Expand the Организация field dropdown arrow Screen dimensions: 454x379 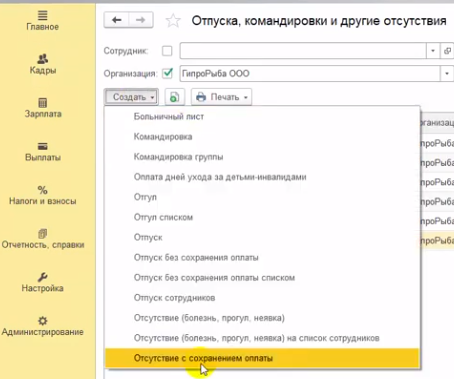point(447,74)
